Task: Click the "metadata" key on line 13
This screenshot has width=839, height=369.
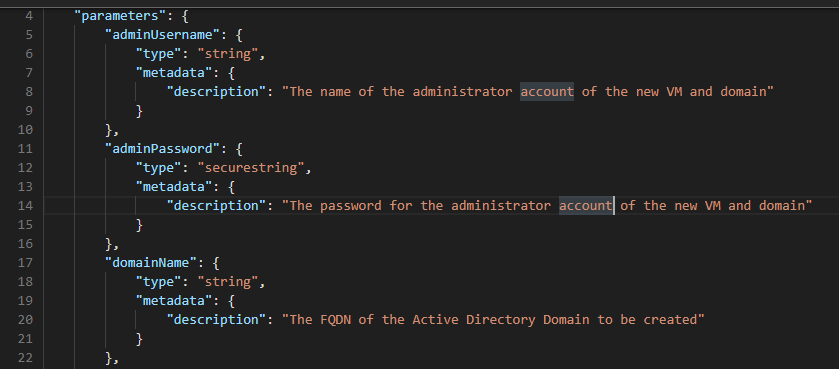Action: click(174, 187)
